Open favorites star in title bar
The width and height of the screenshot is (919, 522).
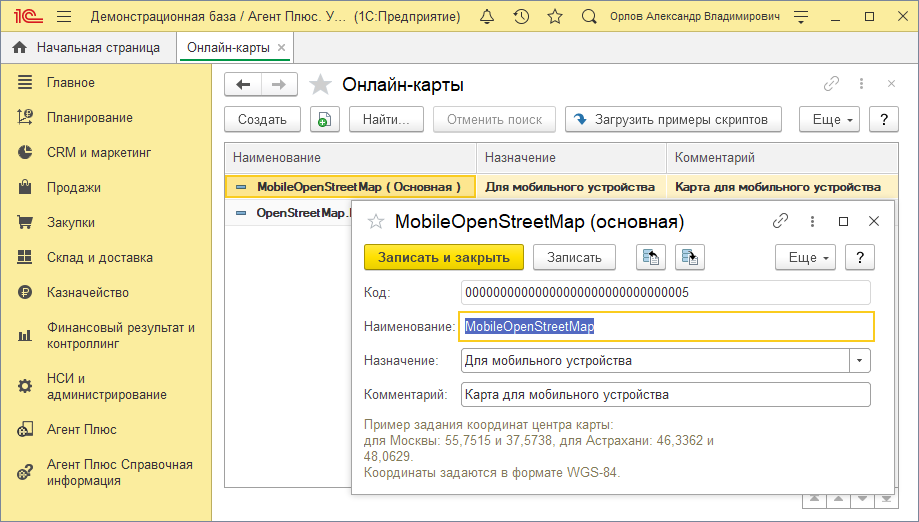click(x=554, y=16)
